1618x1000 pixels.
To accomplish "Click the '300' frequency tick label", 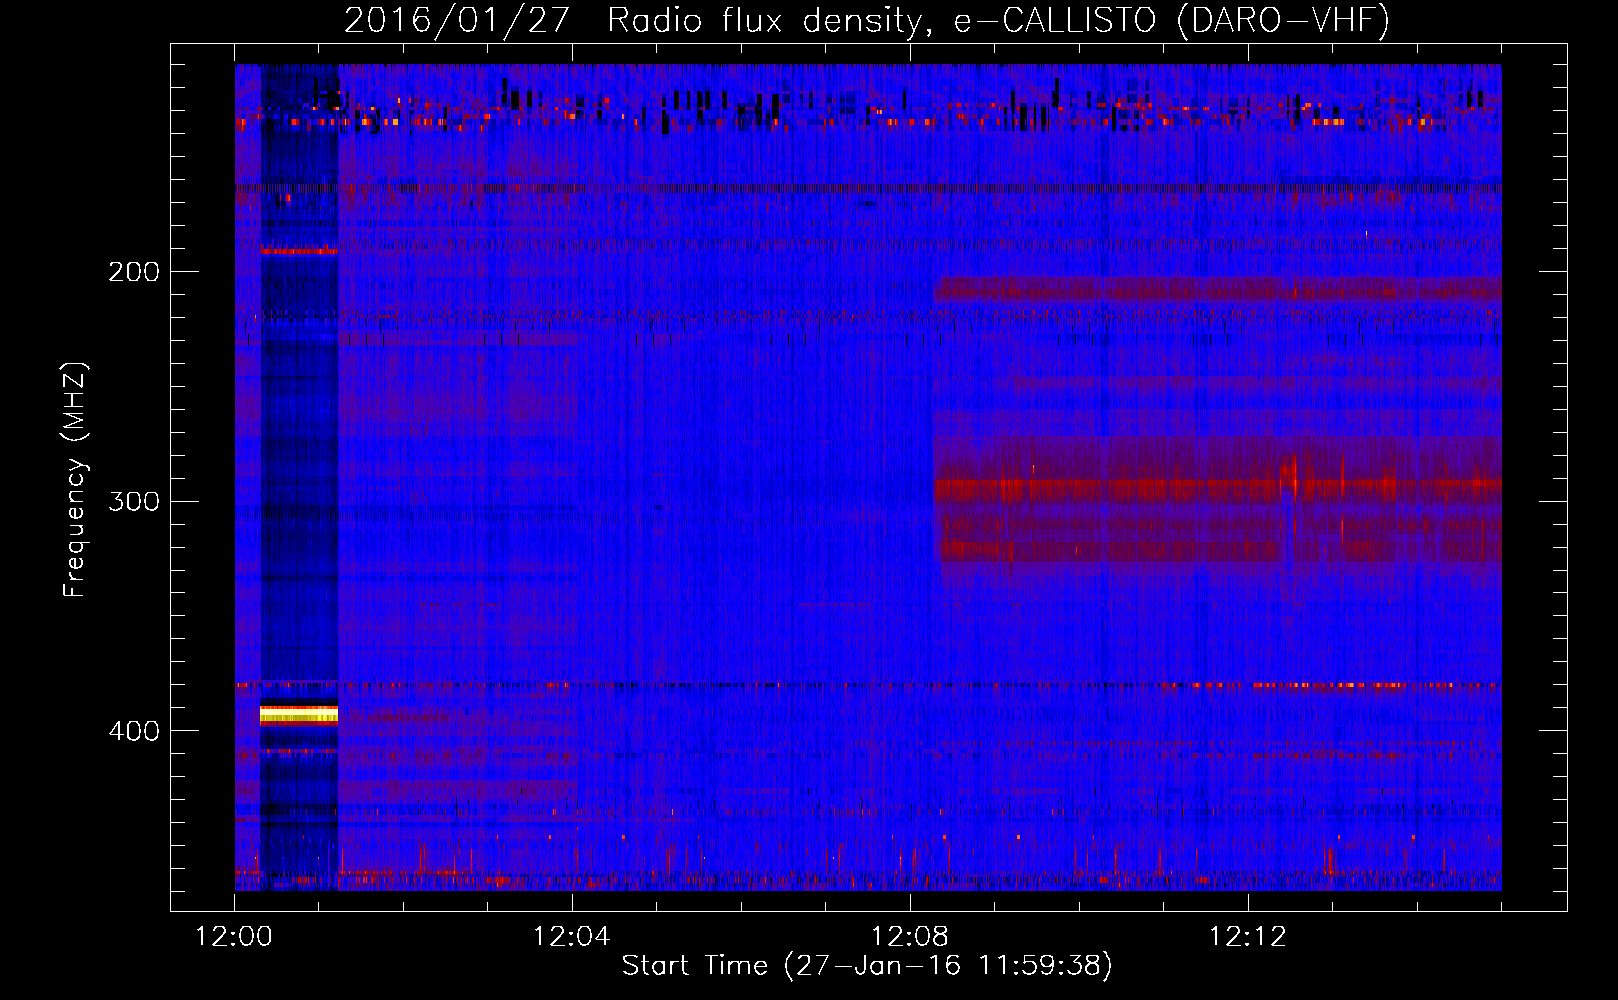I will click(x=134, y=501).
